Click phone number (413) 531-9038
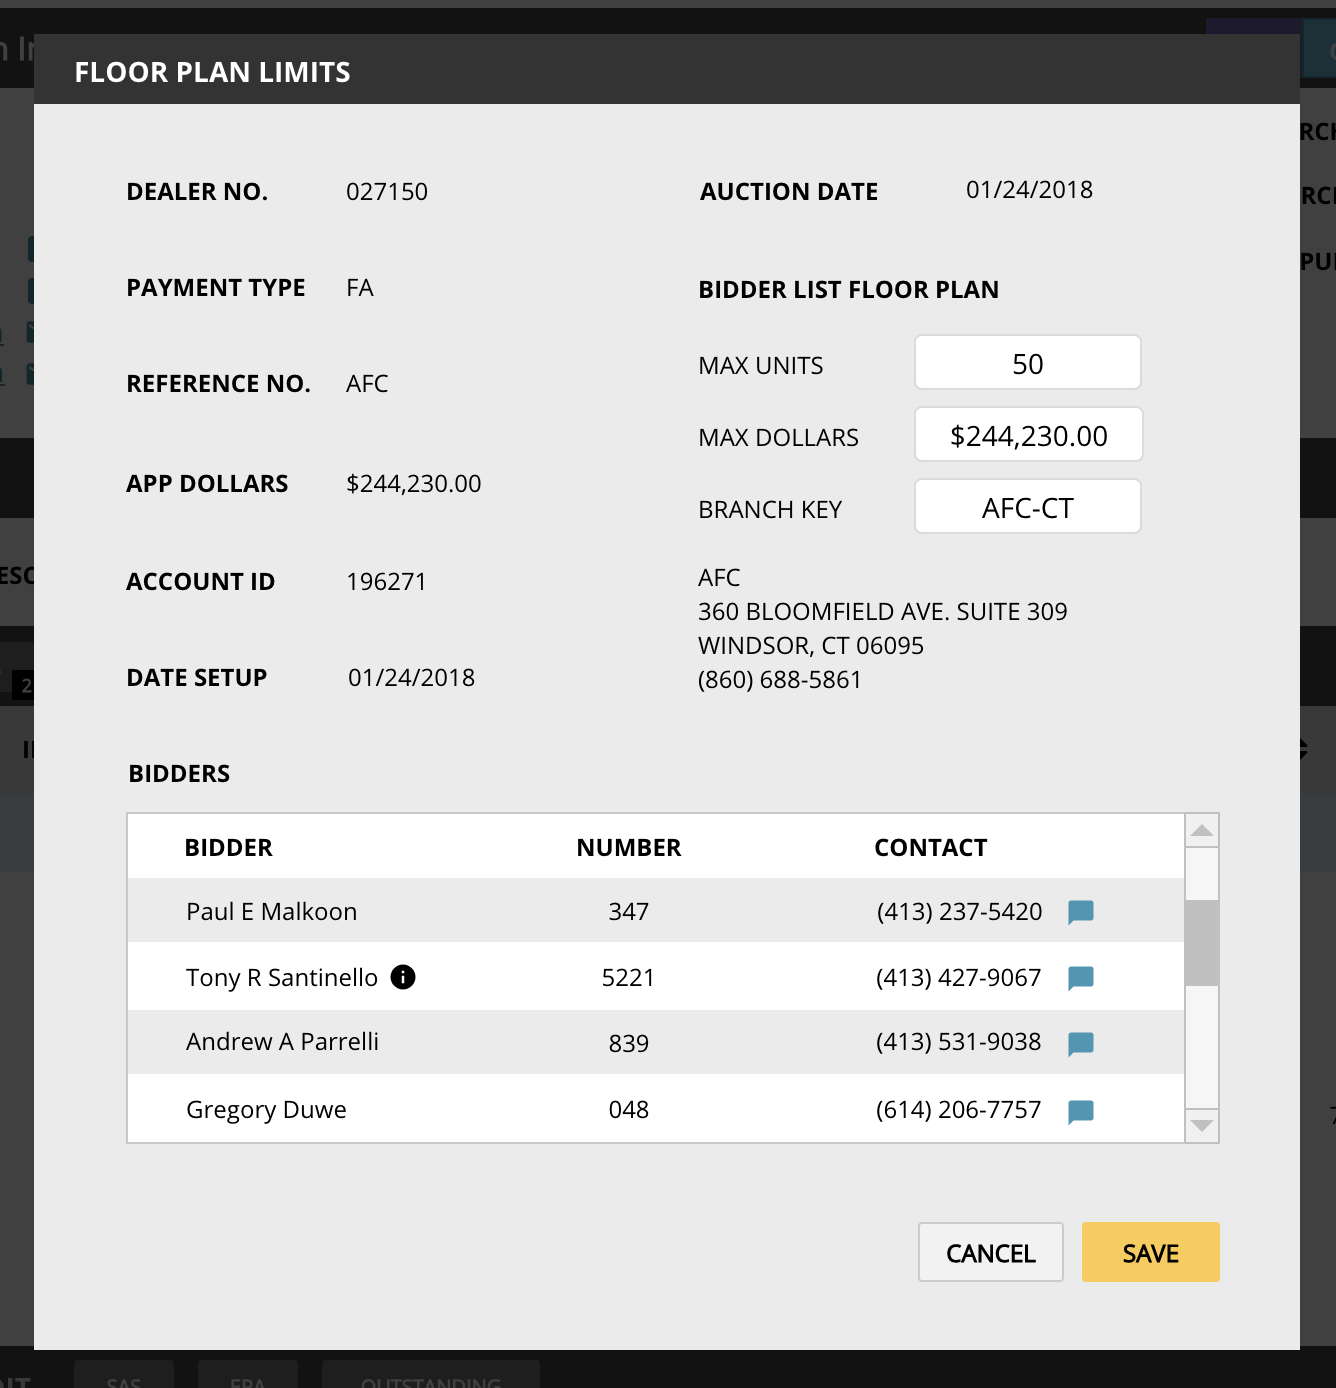The width and height of the screenshot is (1336, 1388). pyautogui.click(x=958, y=1042)
